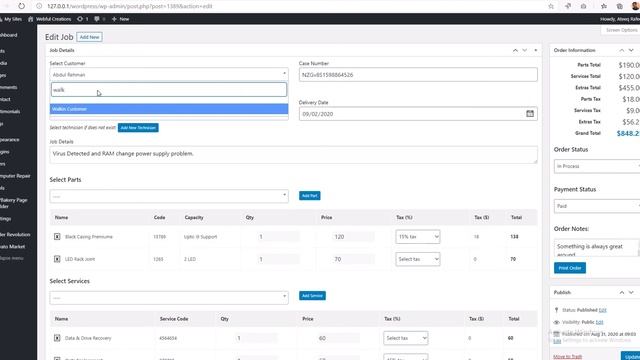Click the Grand Total value $848.2
Image resolution: width=640 pixels, height=360 pixels.
click(628, 133)
